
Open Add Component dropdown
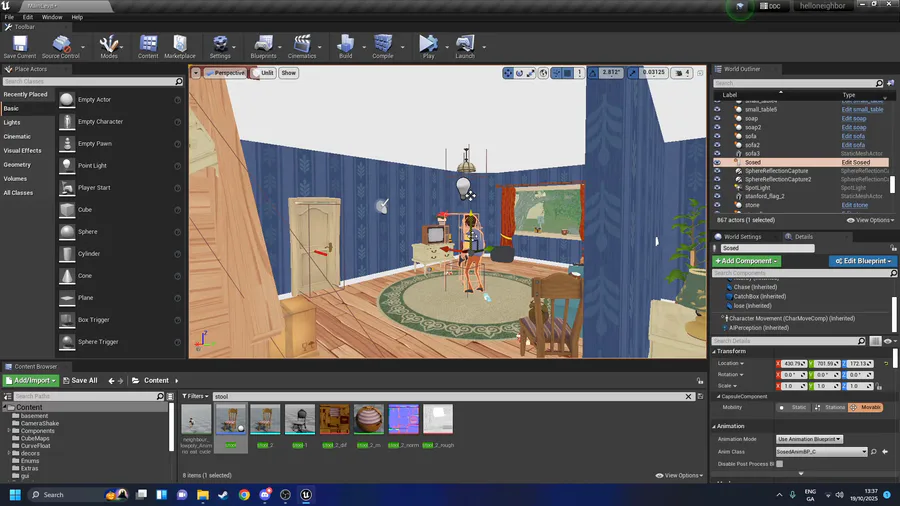tap(746, 261)
